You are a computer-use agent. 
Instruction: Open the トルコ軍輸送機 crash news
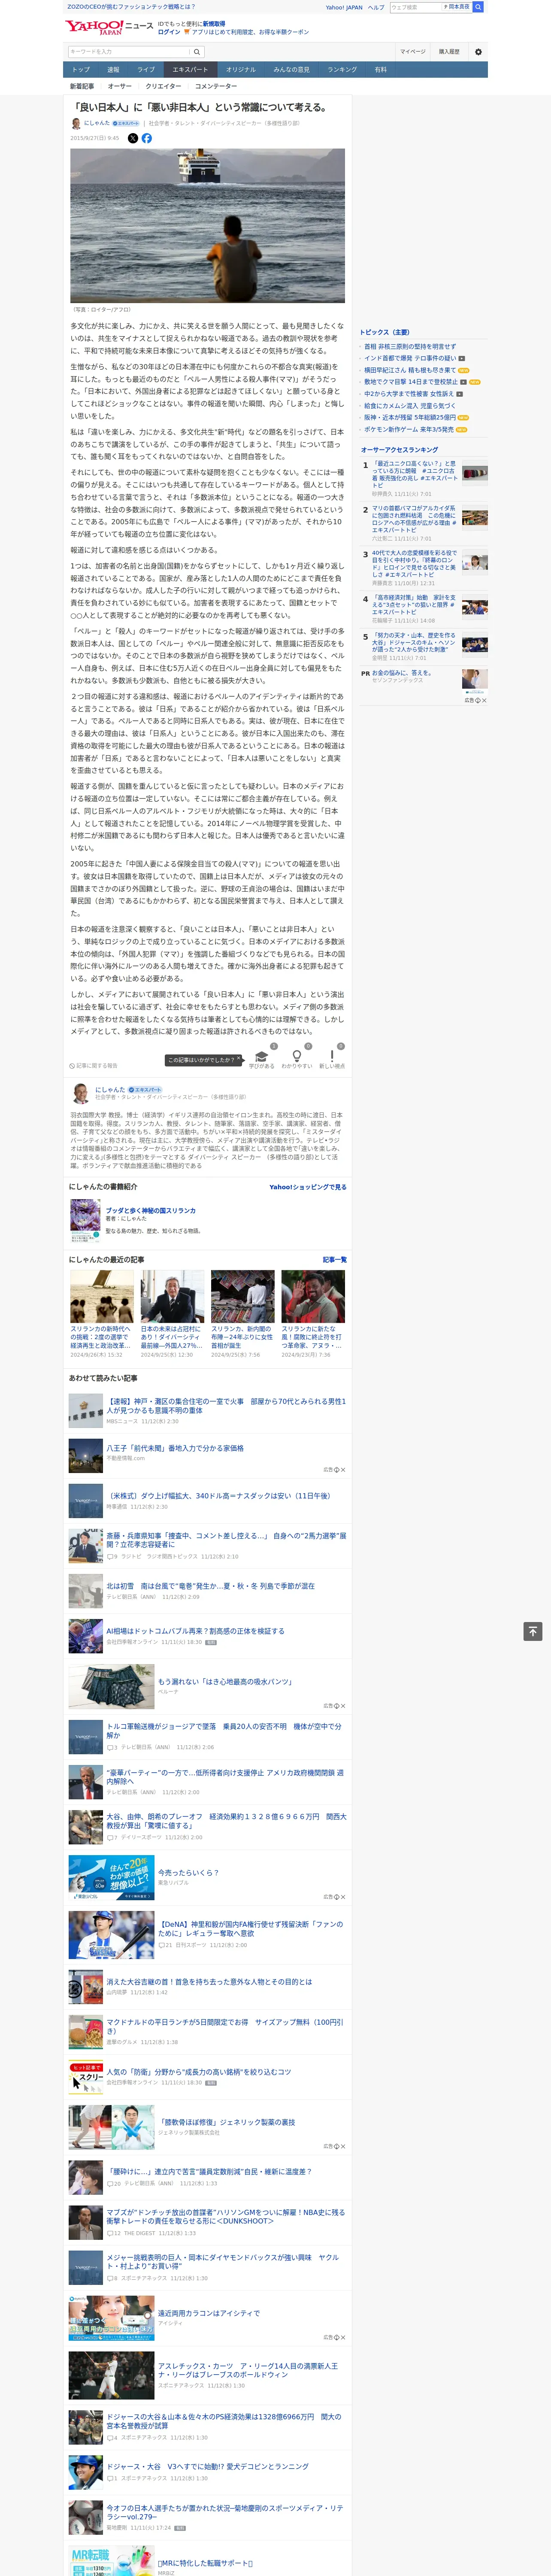tap(224, 1731)
